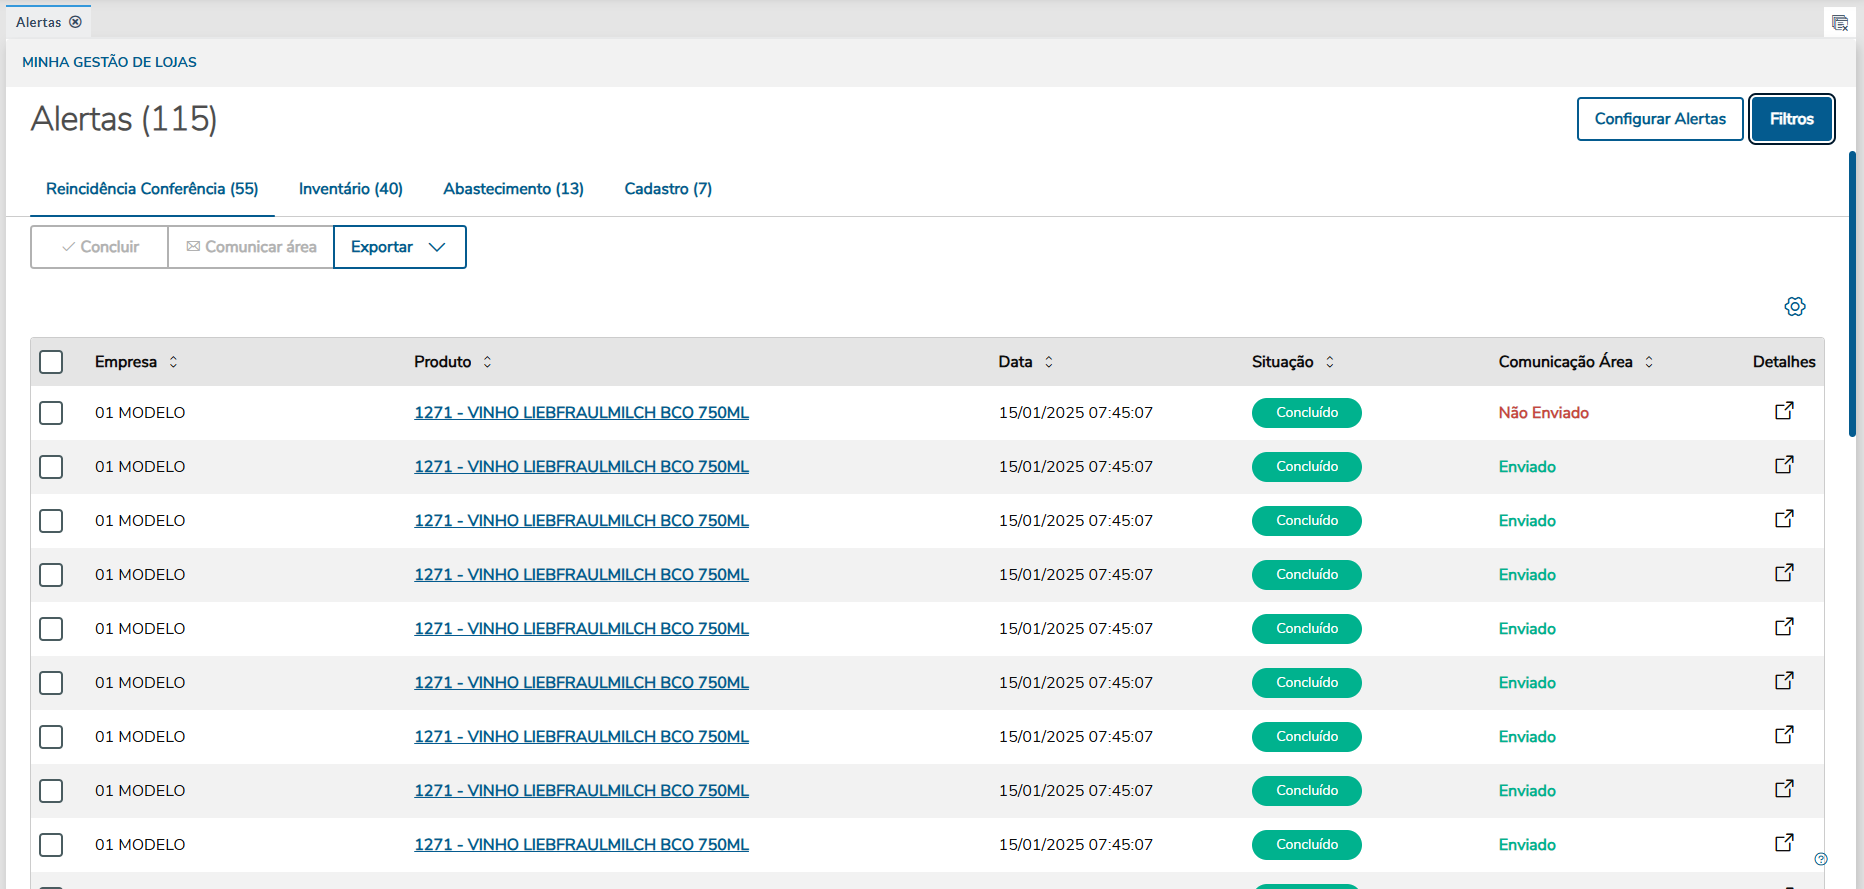This screenshot has height=889, width=1864.
Task: Switch to Abastecimento (13) tab
Action: pos(513,189)
